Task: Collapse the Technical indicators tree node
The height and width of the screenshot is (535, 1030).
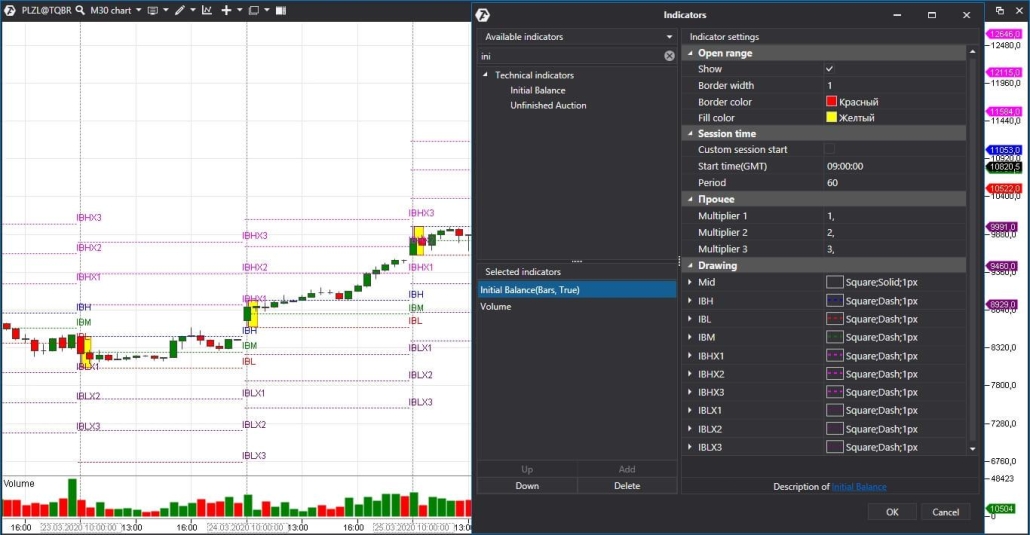Action: click(485, 75)
